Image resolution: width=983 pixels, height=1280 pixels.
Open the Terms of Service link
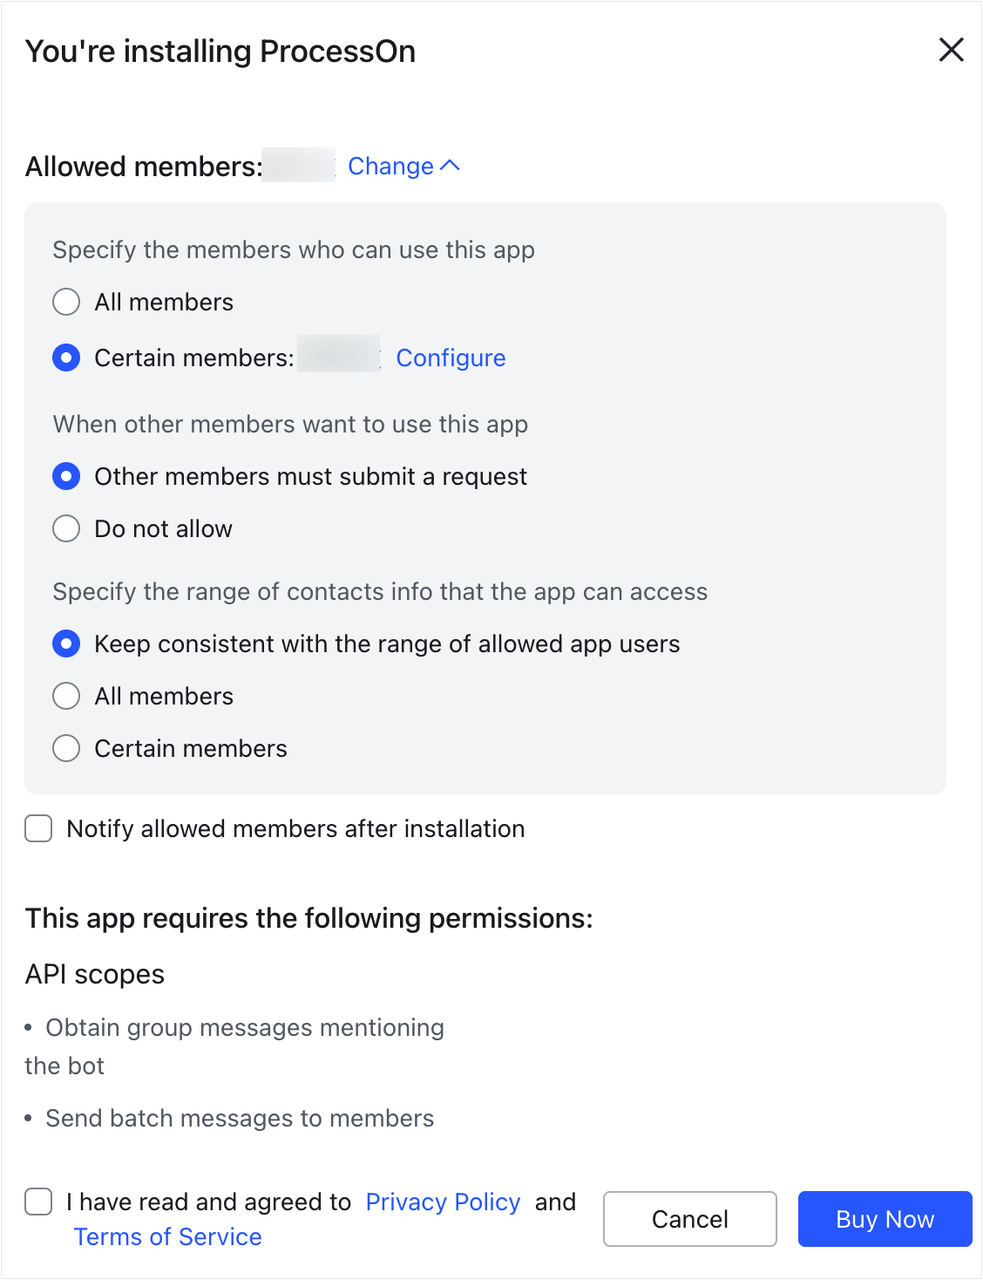[167, 1237]
